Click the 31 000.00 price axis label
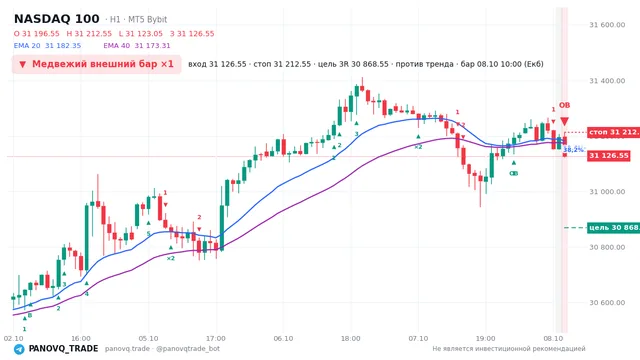The width and height of the screenshot is (640, 360). 607,192
